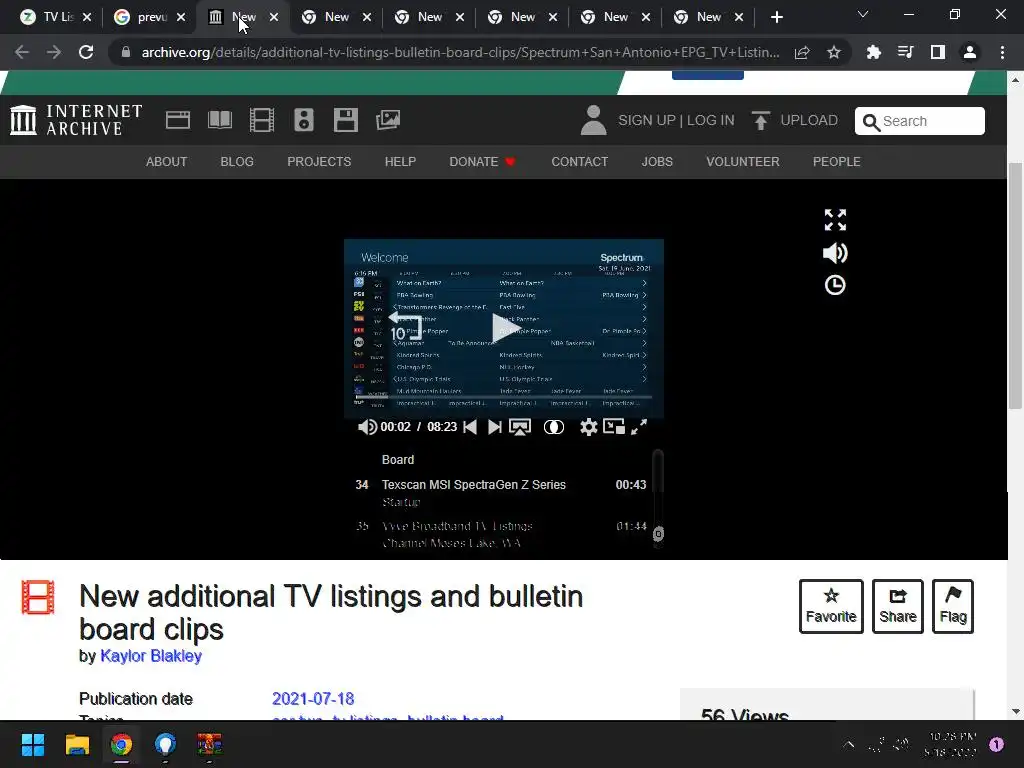Open Internet Archive home logo
Screen dimensions: 1024x768
76,120
